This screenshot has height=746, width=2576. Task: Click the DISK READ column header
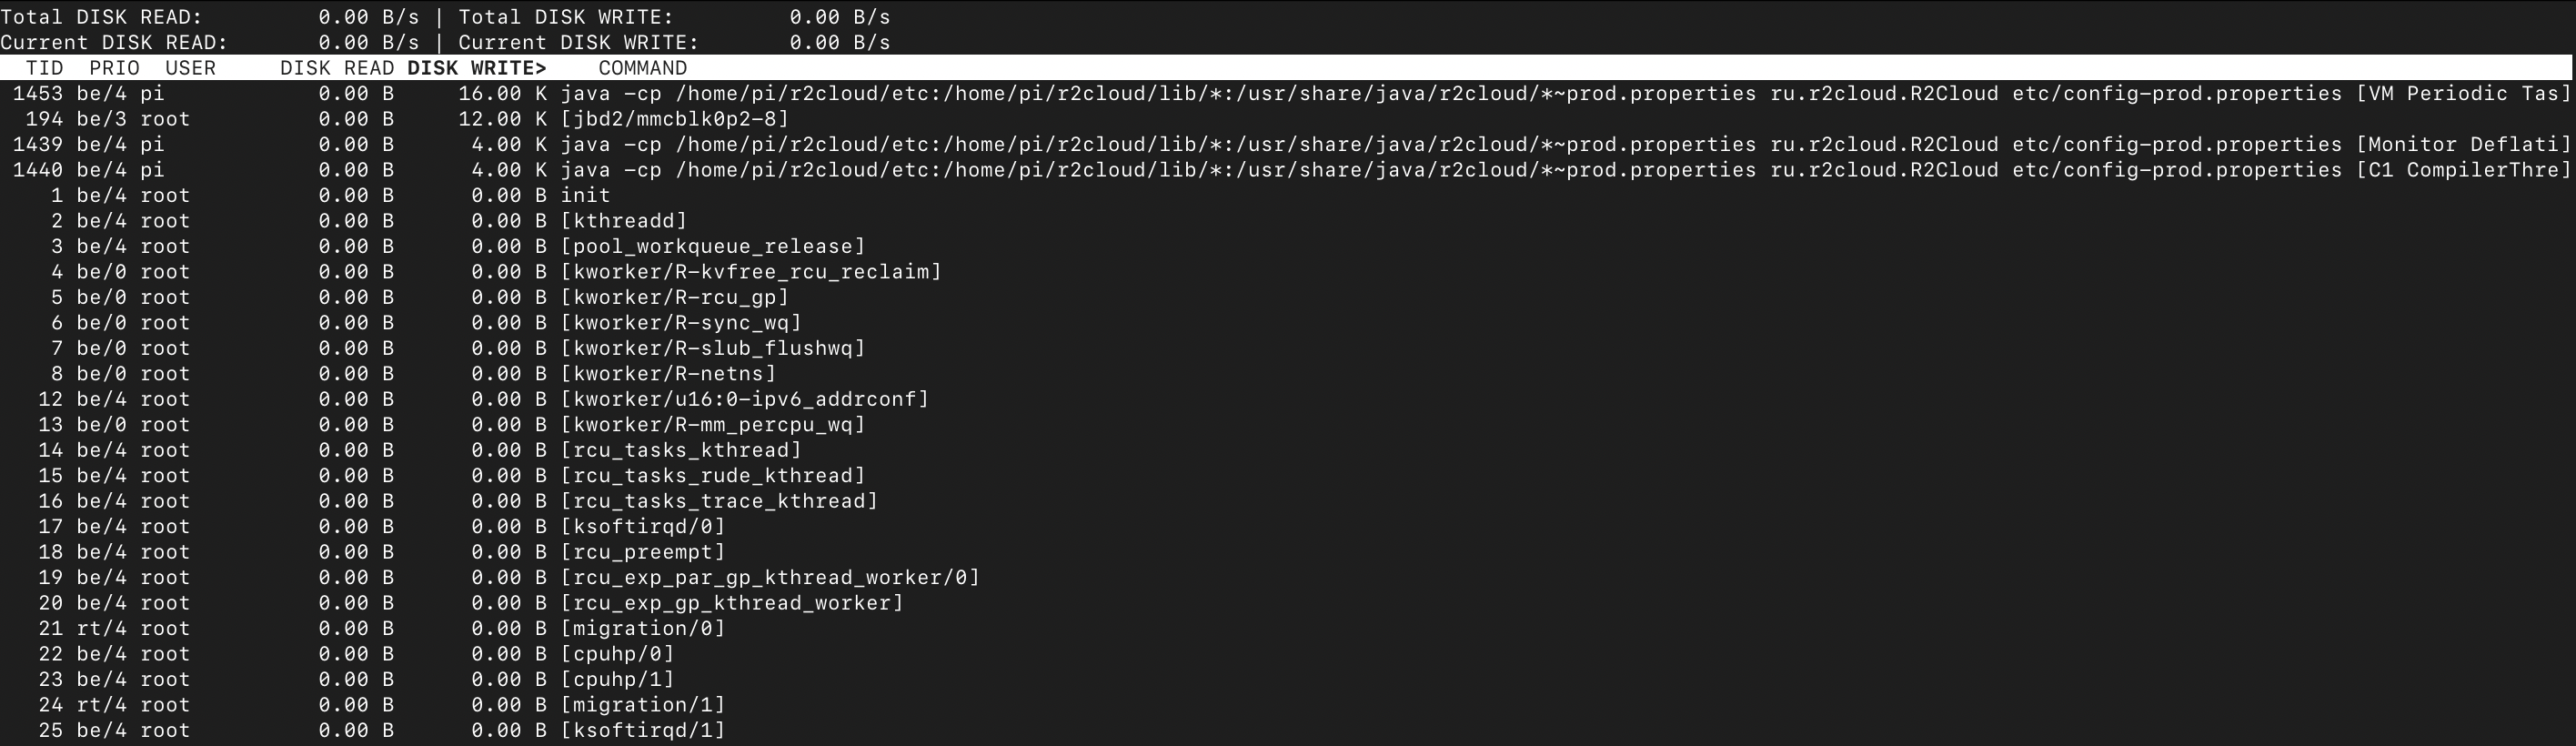point(336,68)
